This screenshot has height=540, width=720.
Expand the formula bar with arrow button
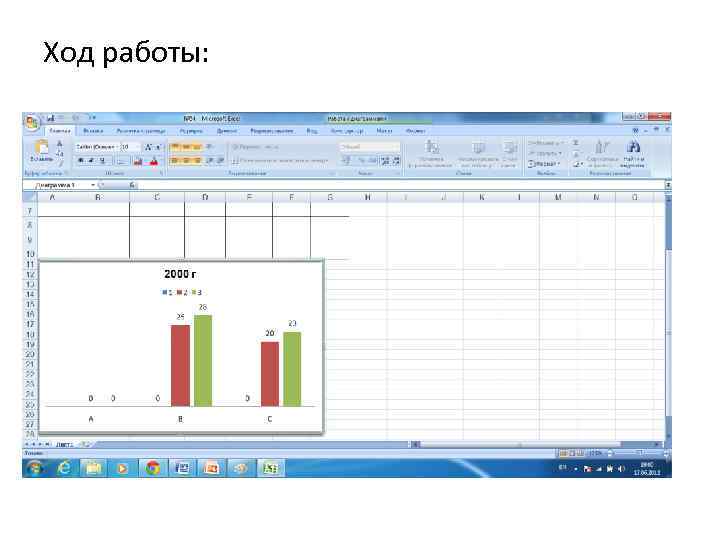[x=668, y=185]
